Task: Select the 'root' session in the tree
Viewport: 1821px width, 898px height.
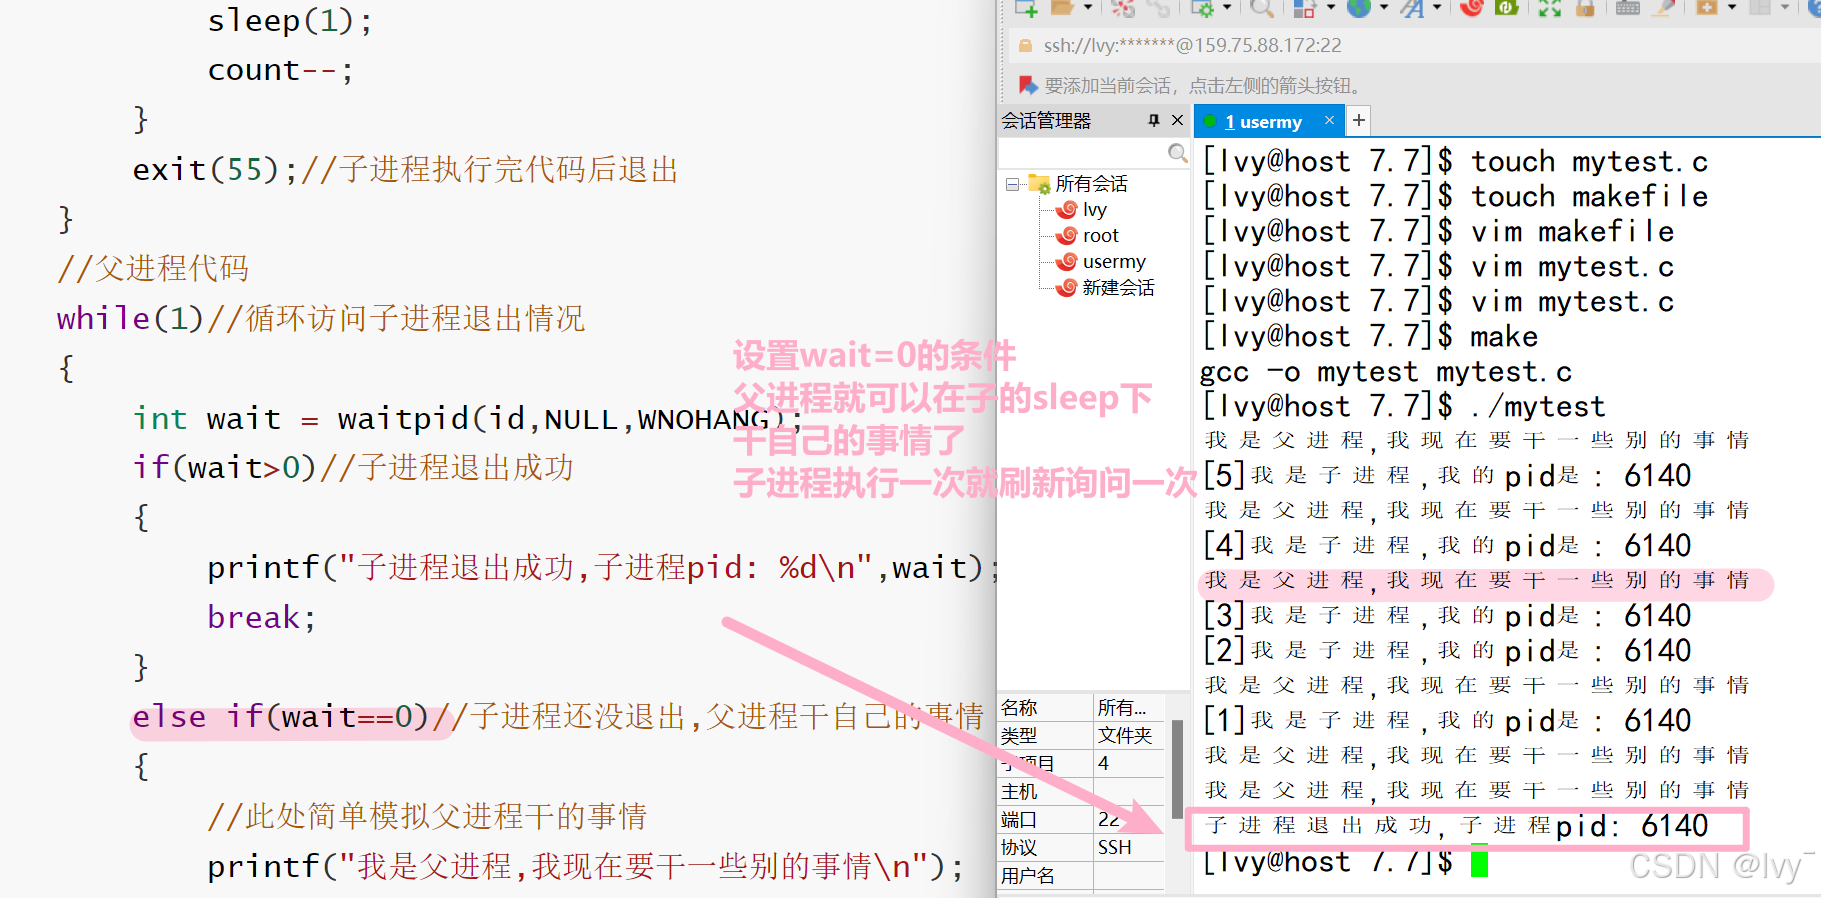Action: click(x=1100, y=236)
